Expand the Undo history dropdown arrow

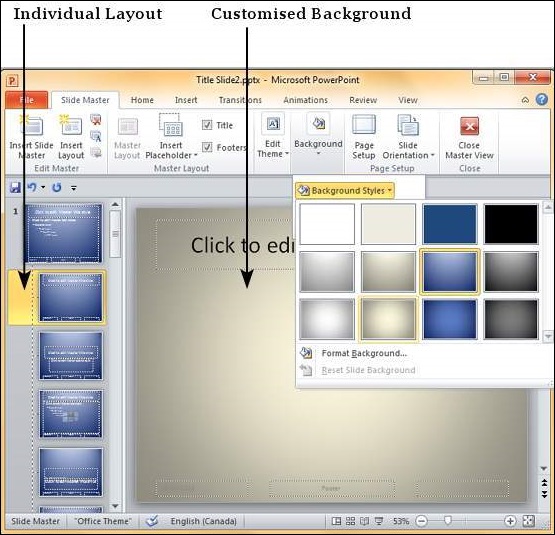pyautogui.click(x=43, y=187)
